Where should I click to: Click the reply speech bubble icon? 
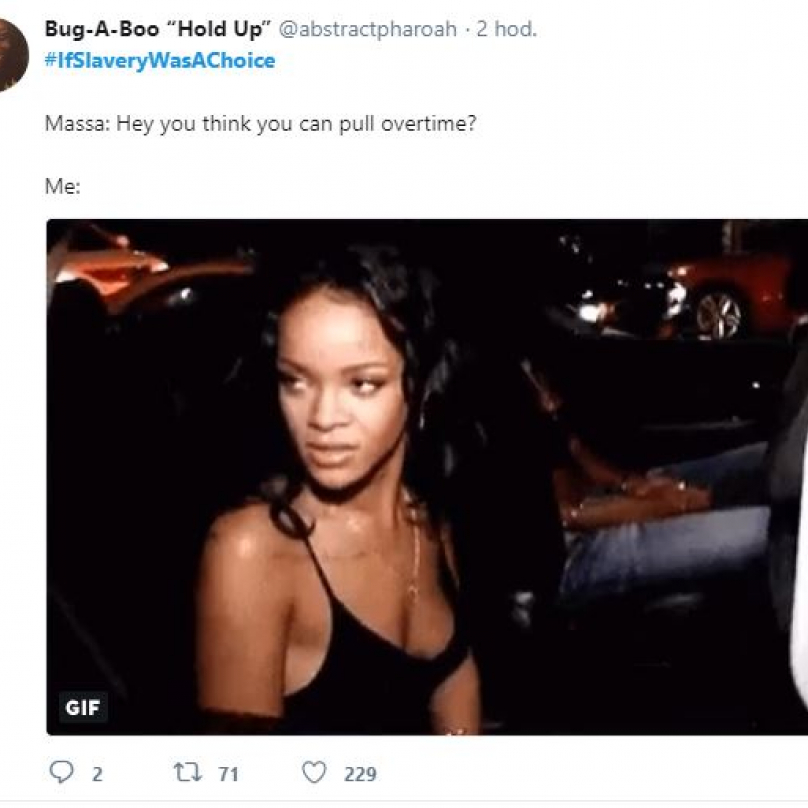click(x=61, y=772)
